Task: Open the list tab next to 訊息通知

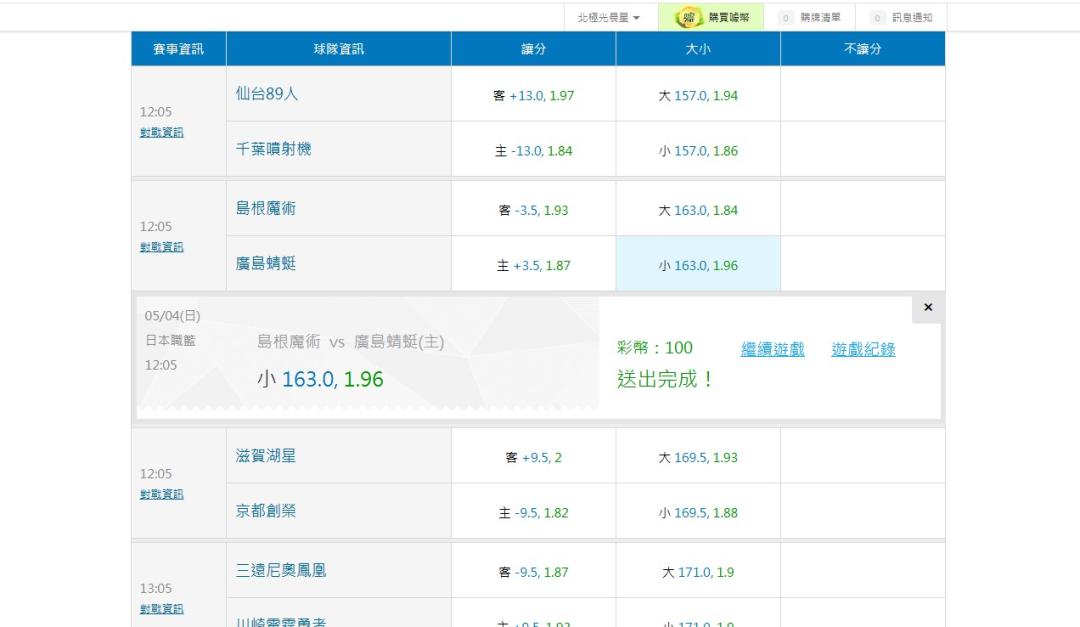Action: pyautogui.click(x=810, y=18)
